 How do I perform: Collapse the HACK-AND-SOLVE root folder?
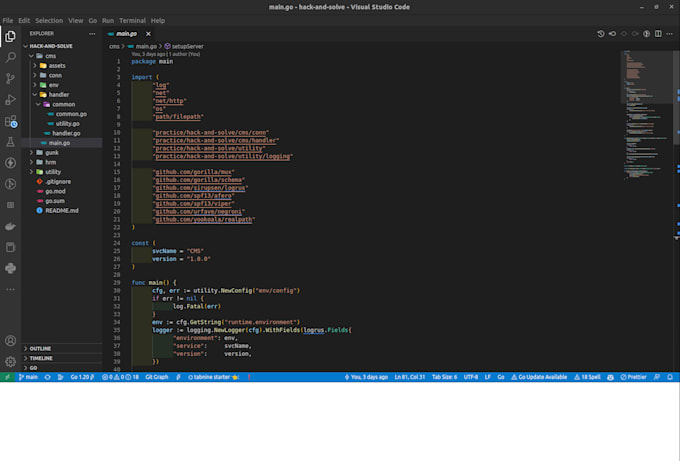point(26,46)
